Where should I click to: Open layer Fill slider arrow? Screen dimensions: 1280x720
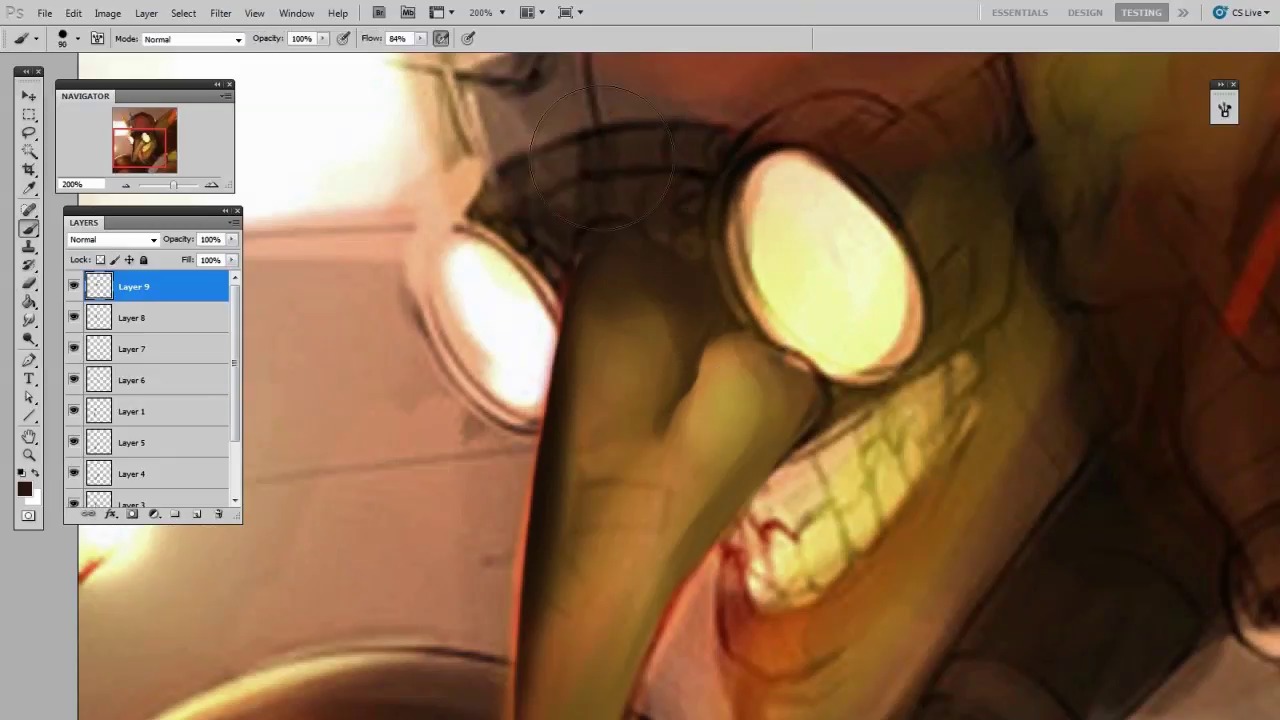tap(232, 260)
